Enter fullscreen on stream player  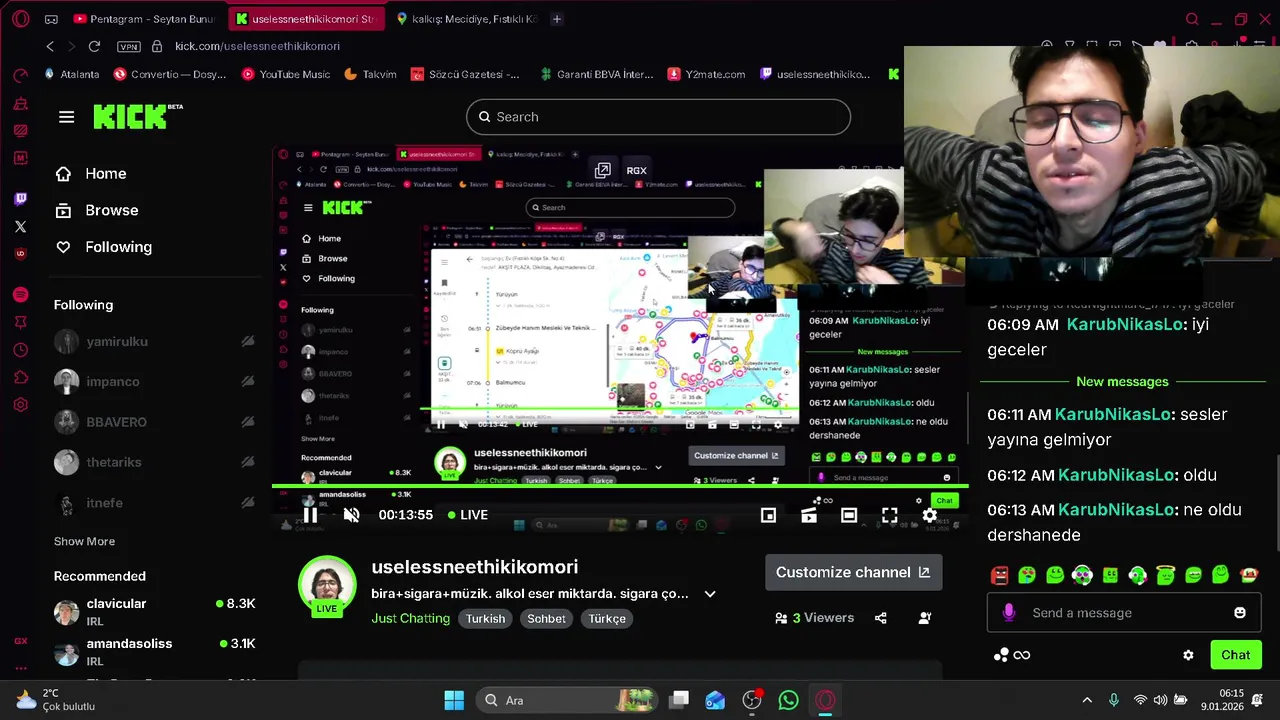click(889, 515)
